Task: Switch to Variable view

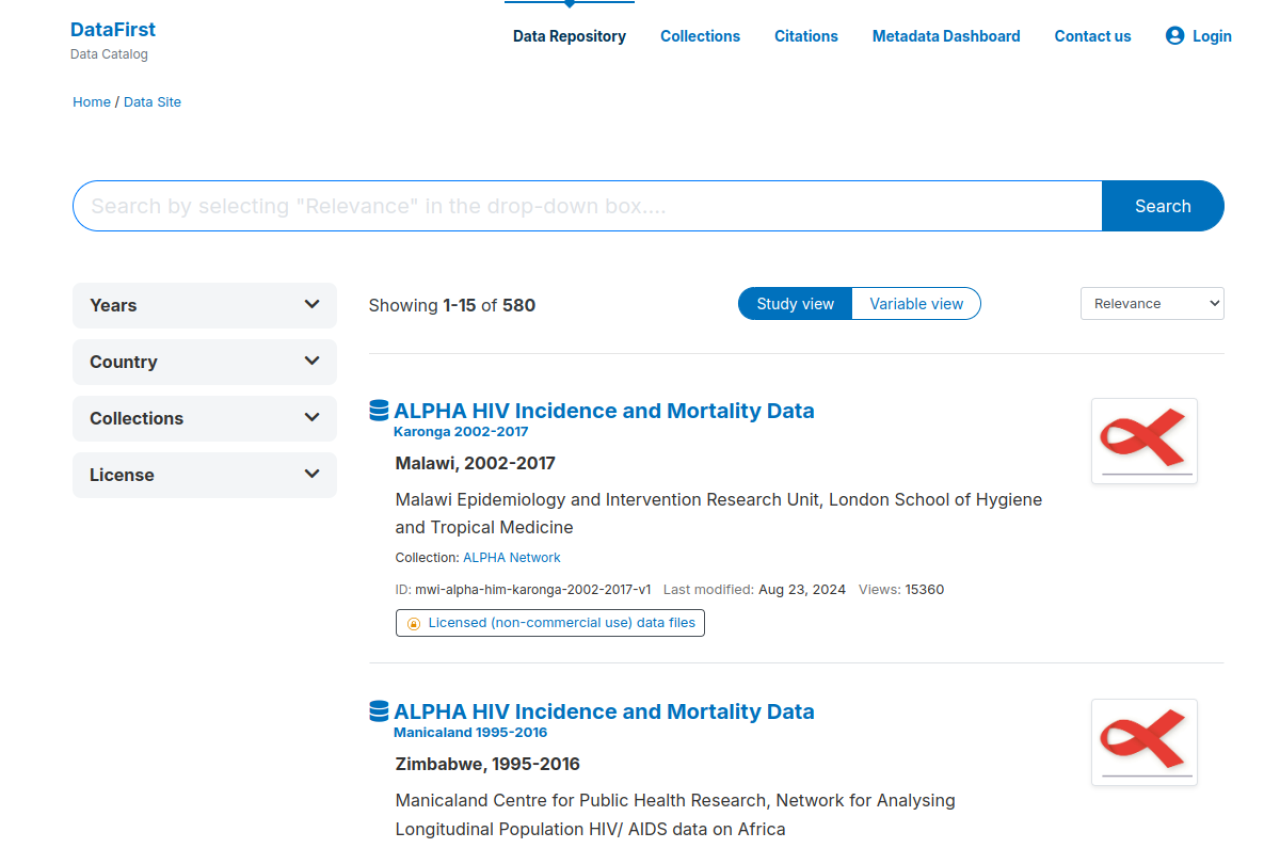Action: pyautogui.click(x=916, y=304)
